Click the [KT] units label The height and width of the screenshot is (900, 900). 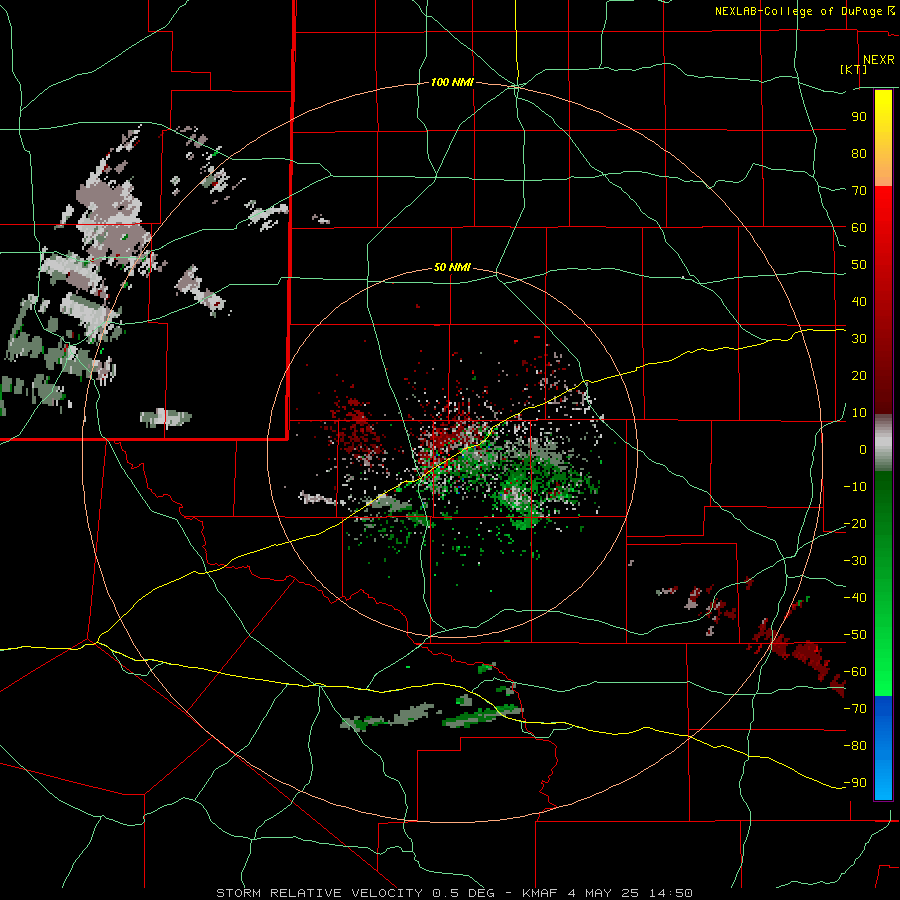pyautogui.click(x=853, y=69)
